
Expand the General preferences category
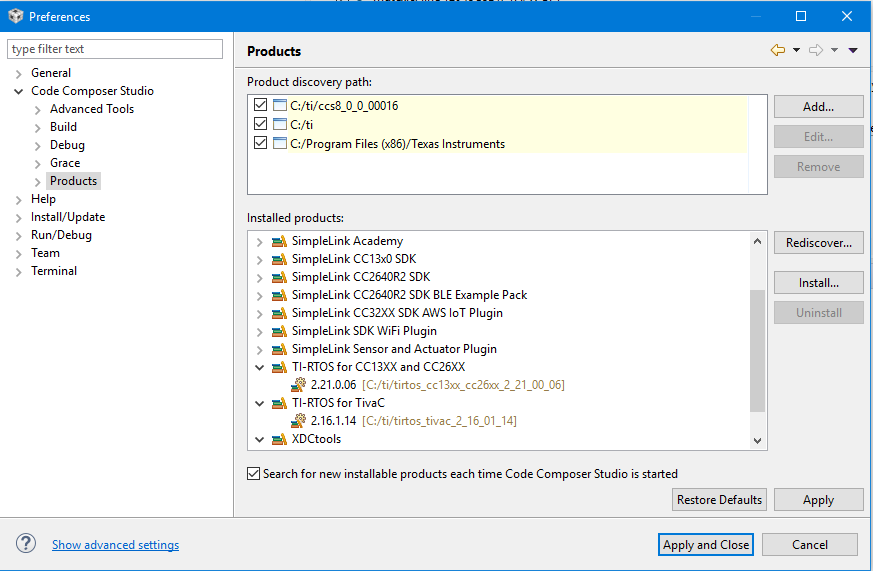point(18,73)
